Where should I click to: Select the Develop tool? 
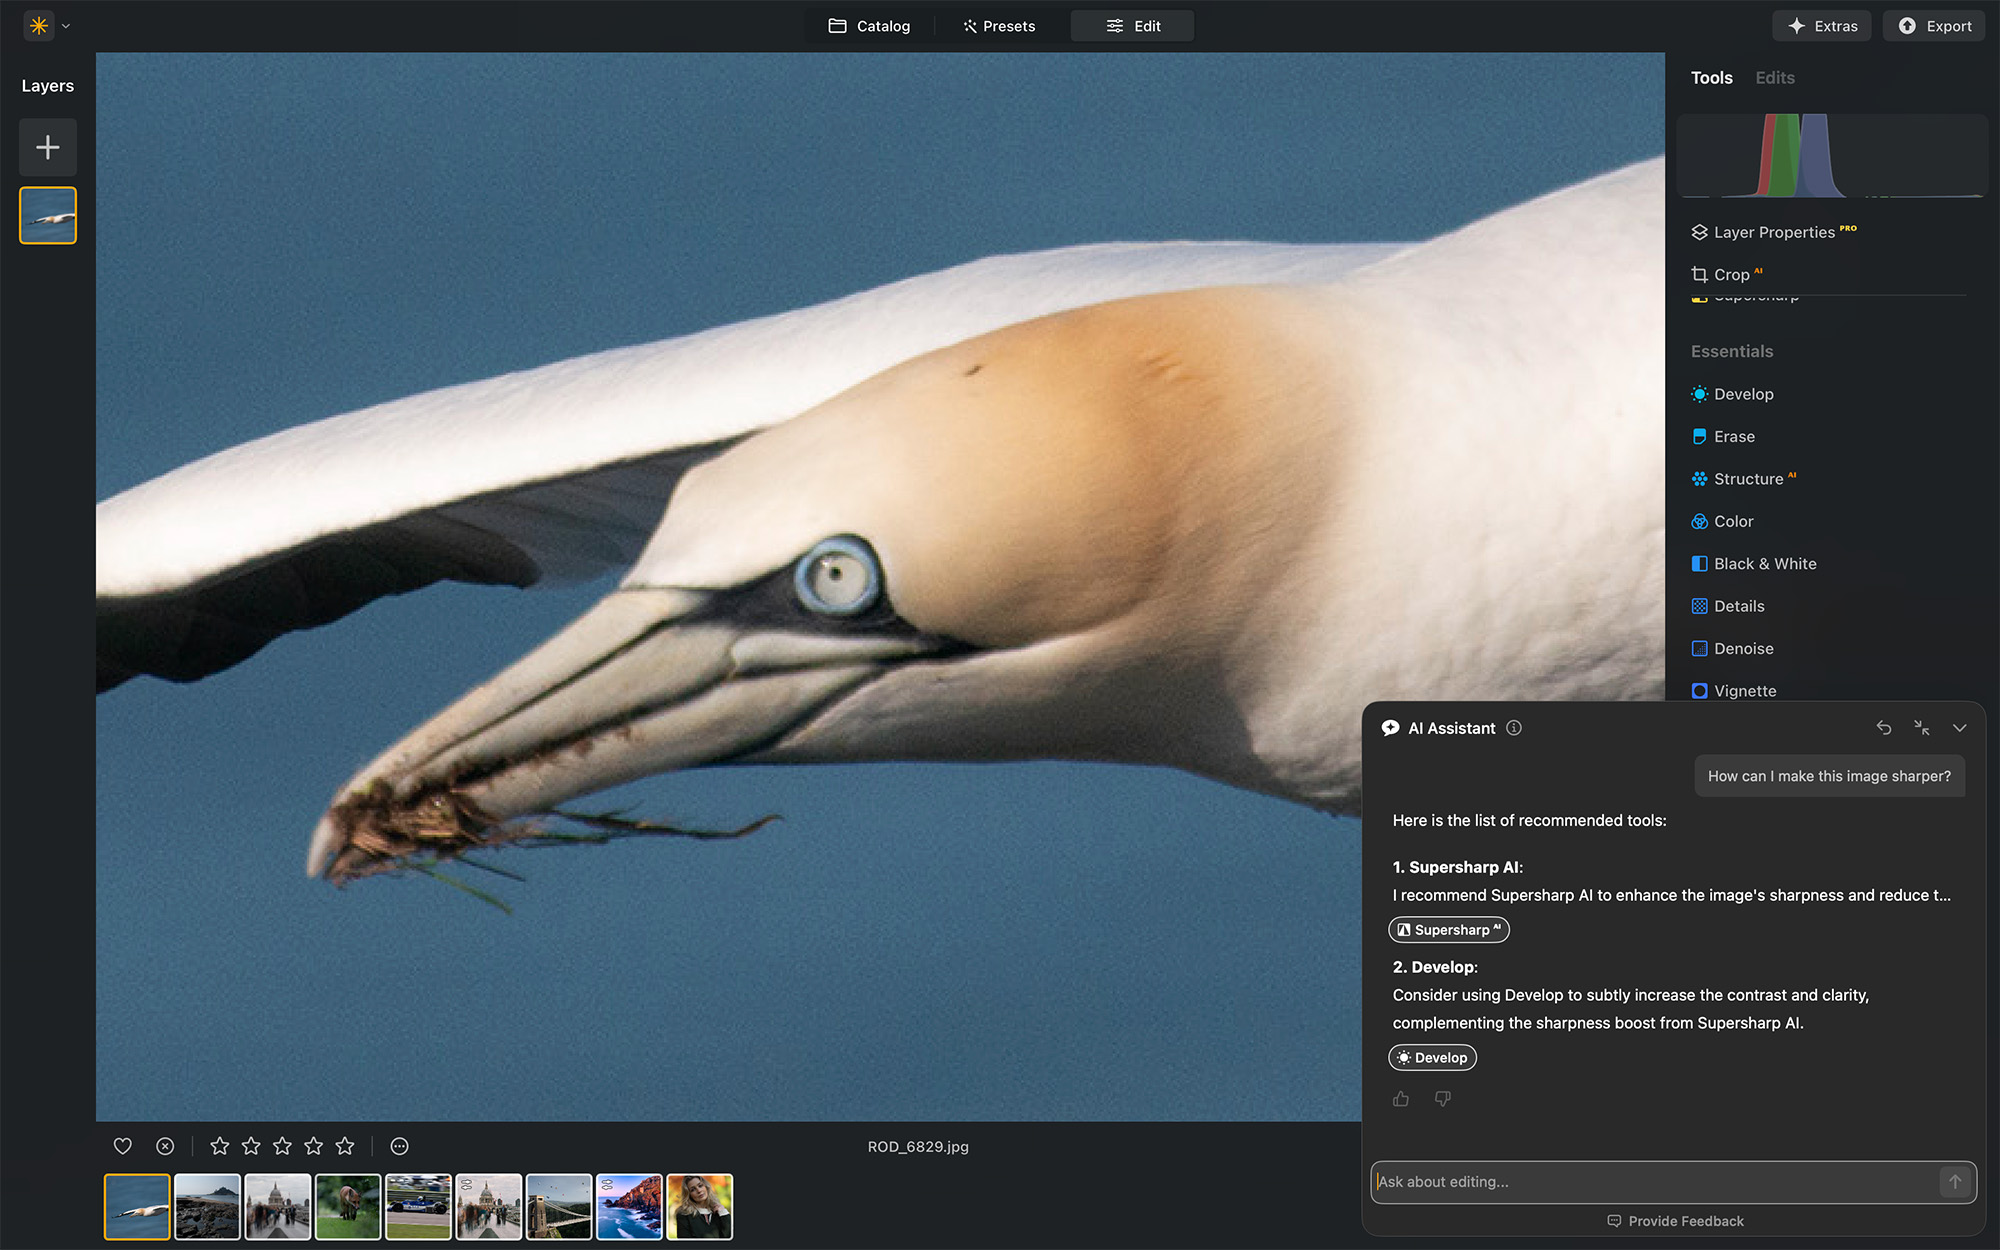click(x=1743, y=394)
